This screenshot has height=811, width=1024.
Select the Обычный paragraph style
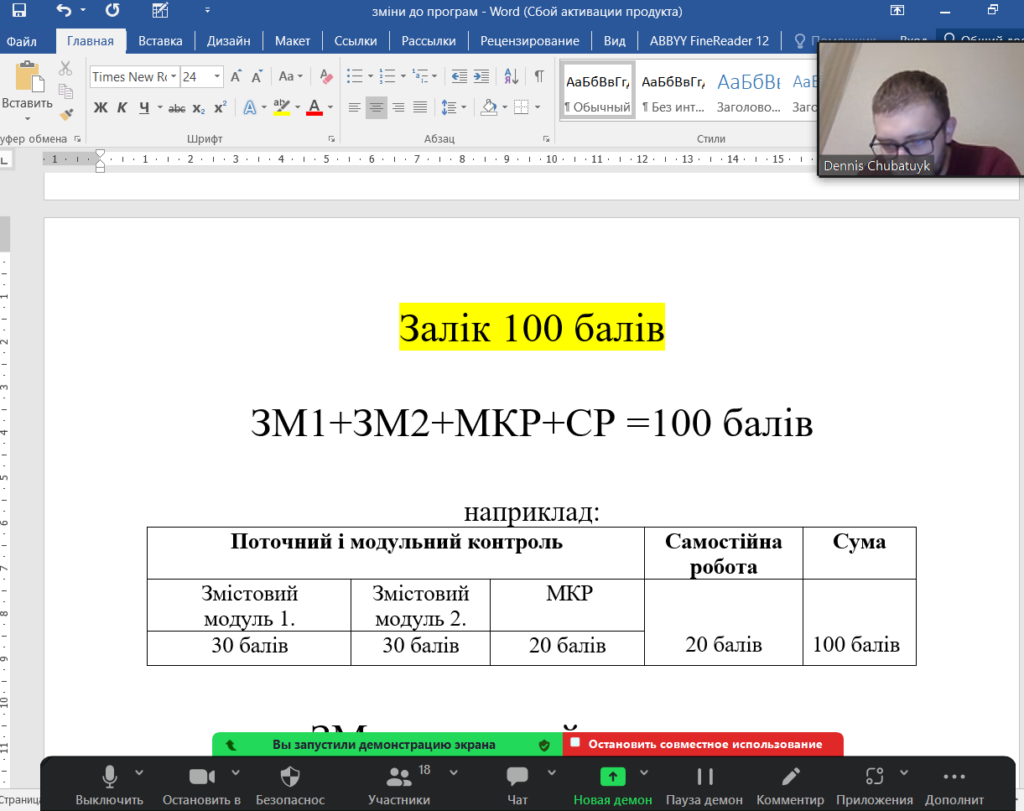click(597, 91)
